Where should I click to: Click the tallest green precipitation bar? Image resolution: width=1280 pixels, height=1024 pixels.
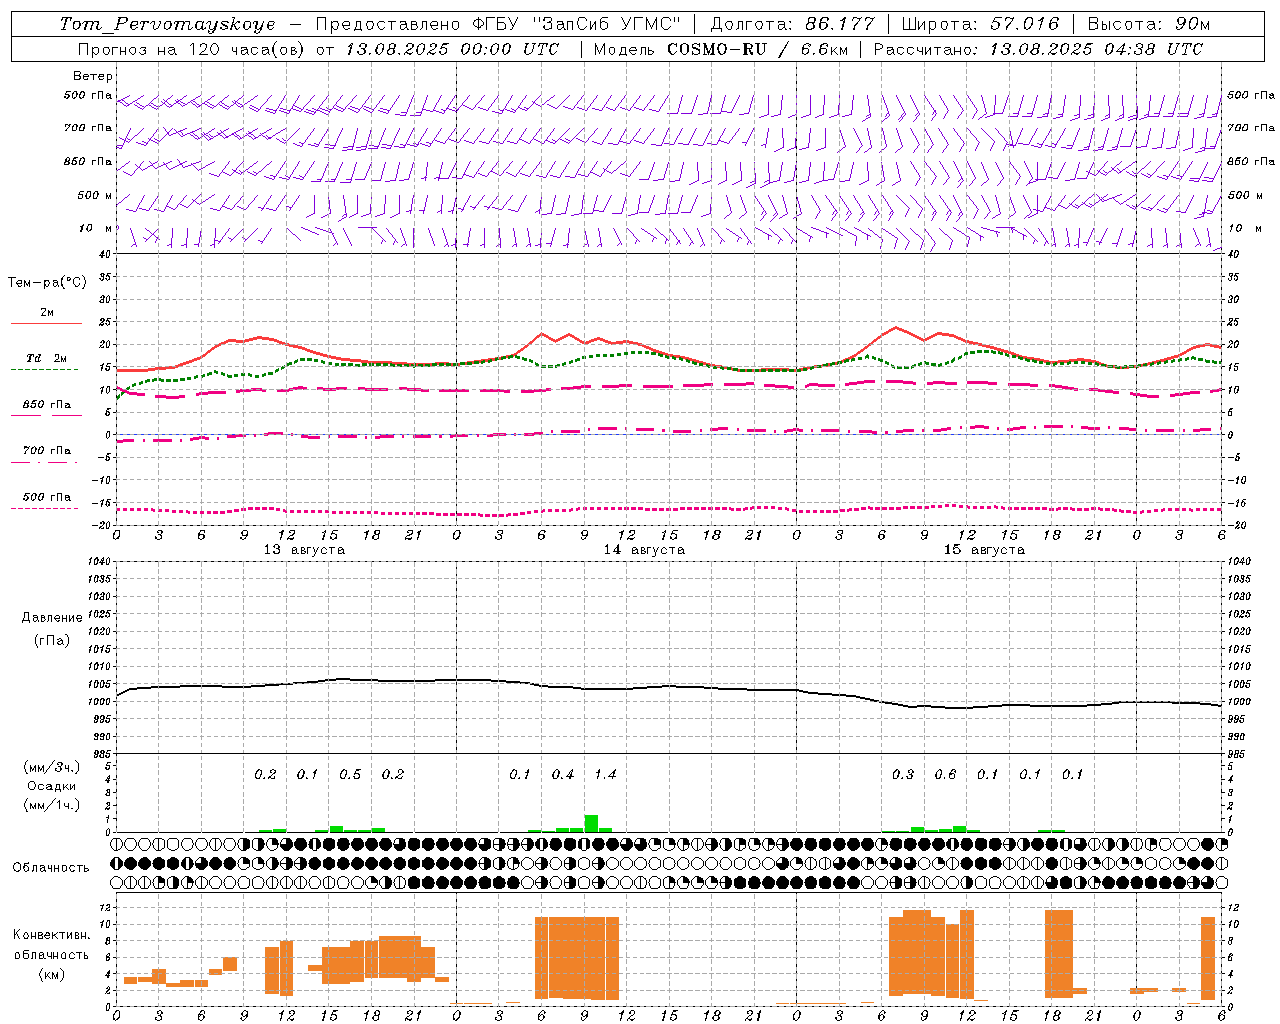pos(591,823)
